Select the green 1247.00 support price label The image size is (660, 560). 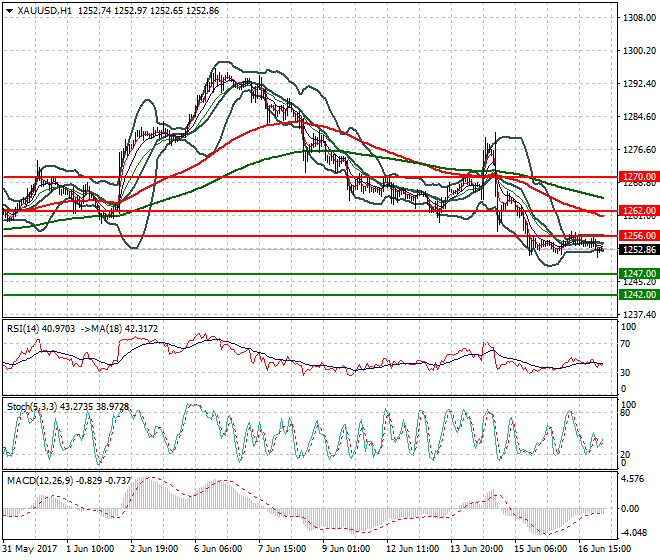[638, 273]
